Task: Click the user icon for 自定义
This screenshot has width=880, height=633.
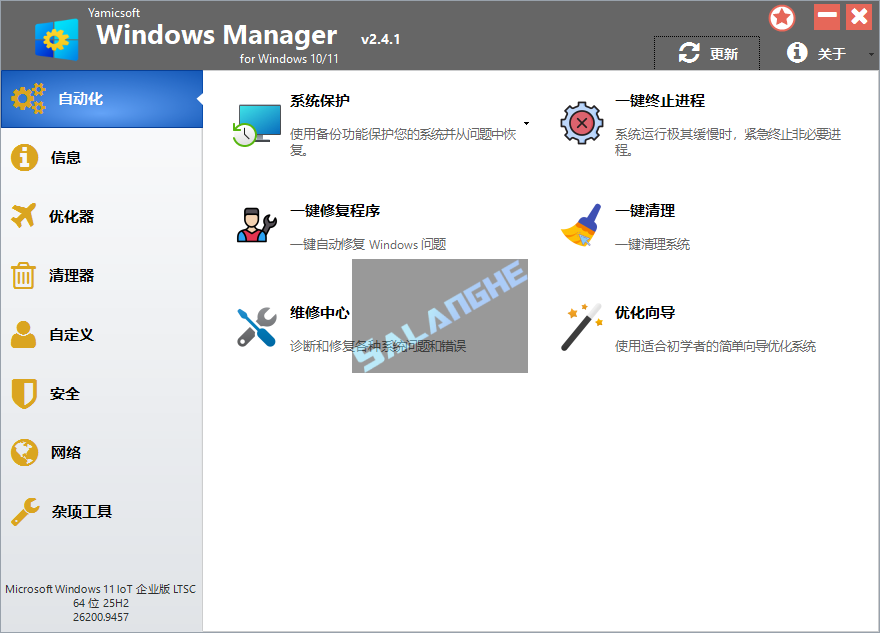Action: coord(23,334)
